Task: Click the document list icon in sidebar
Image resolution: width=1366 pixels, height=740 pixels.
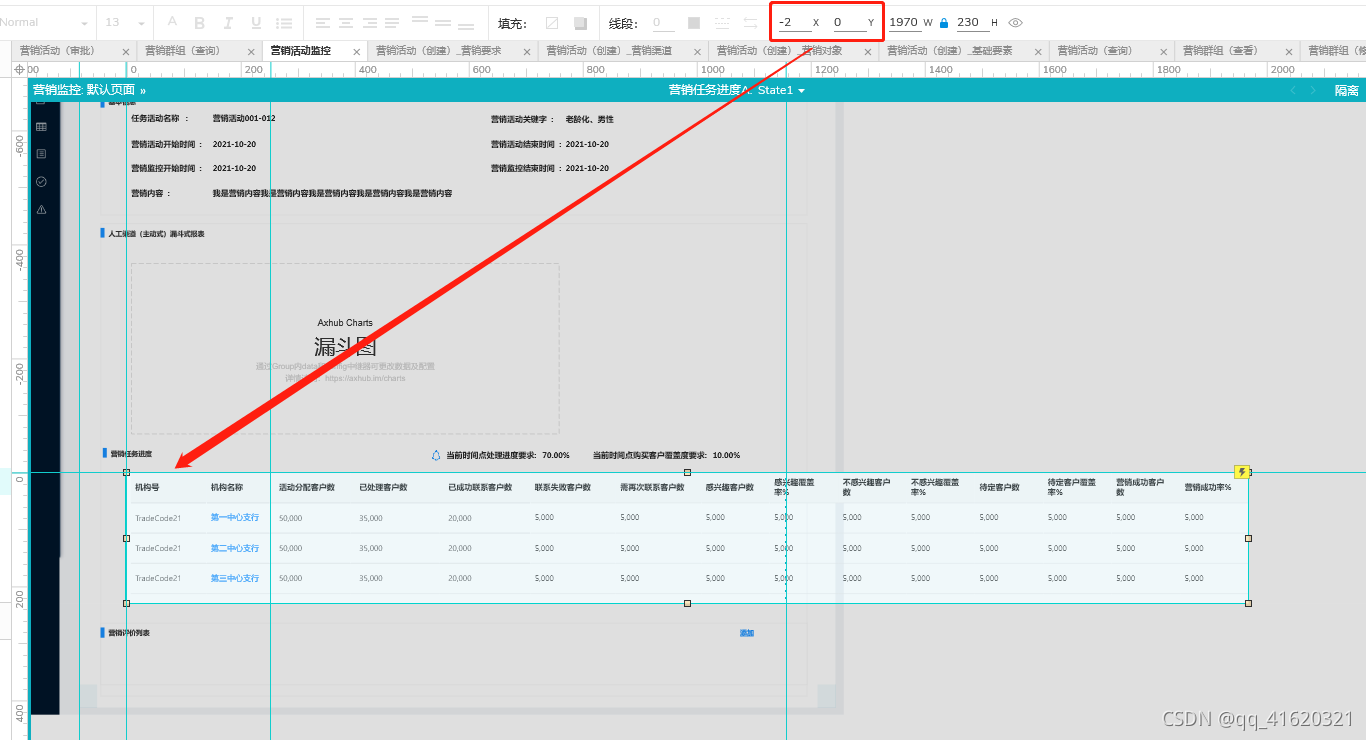Action: tap(41, 154)
